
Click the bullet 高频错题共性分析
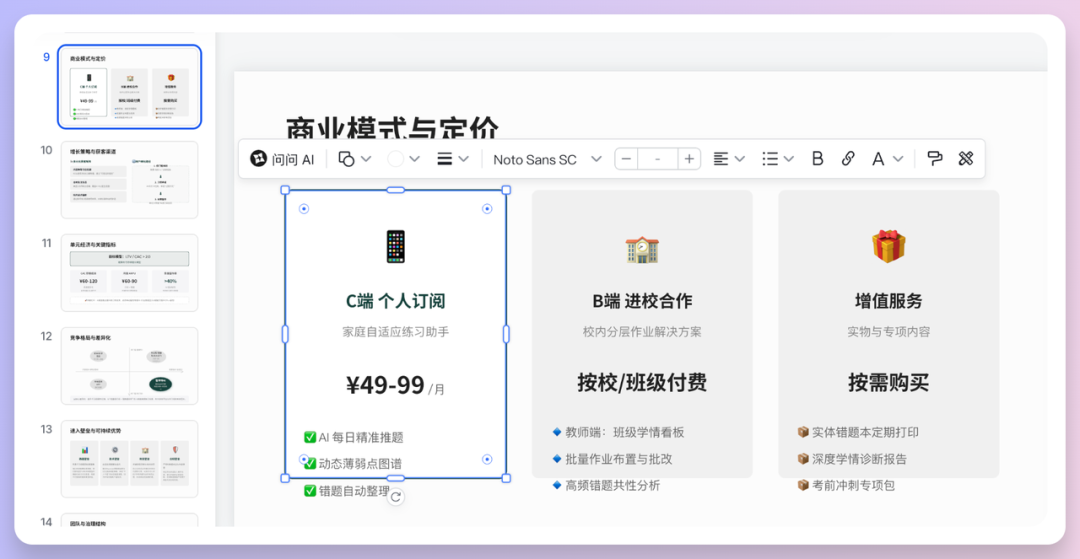(x=605, y=485)
